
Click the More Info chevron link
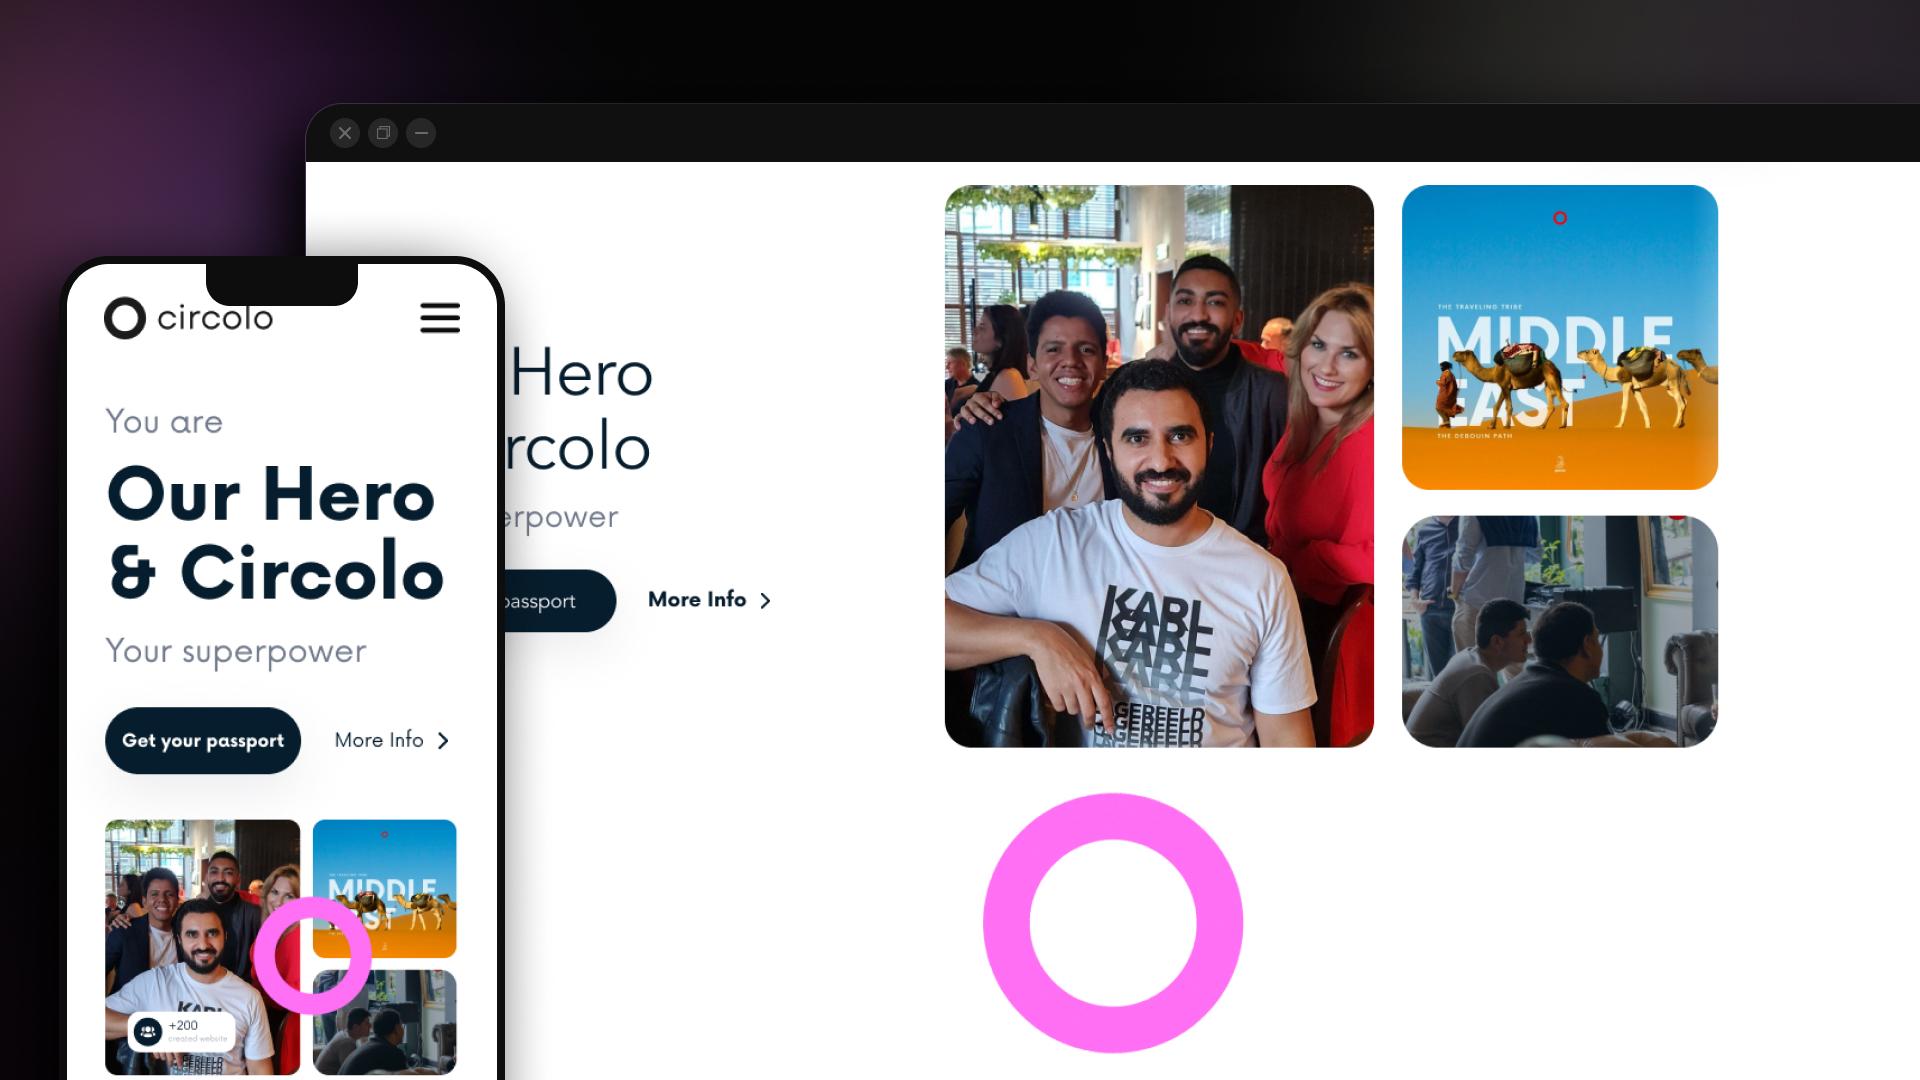tap(709, 600)
